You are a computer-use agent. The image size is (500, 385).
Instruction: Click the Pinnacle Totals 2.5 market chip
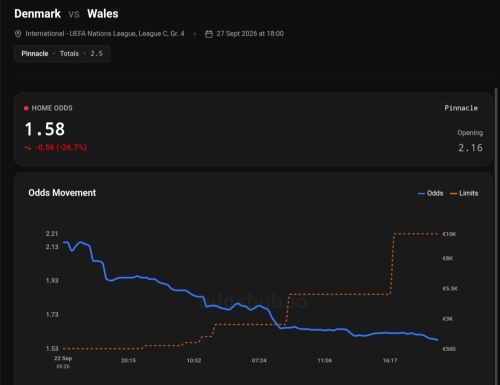tap(62, 54)
